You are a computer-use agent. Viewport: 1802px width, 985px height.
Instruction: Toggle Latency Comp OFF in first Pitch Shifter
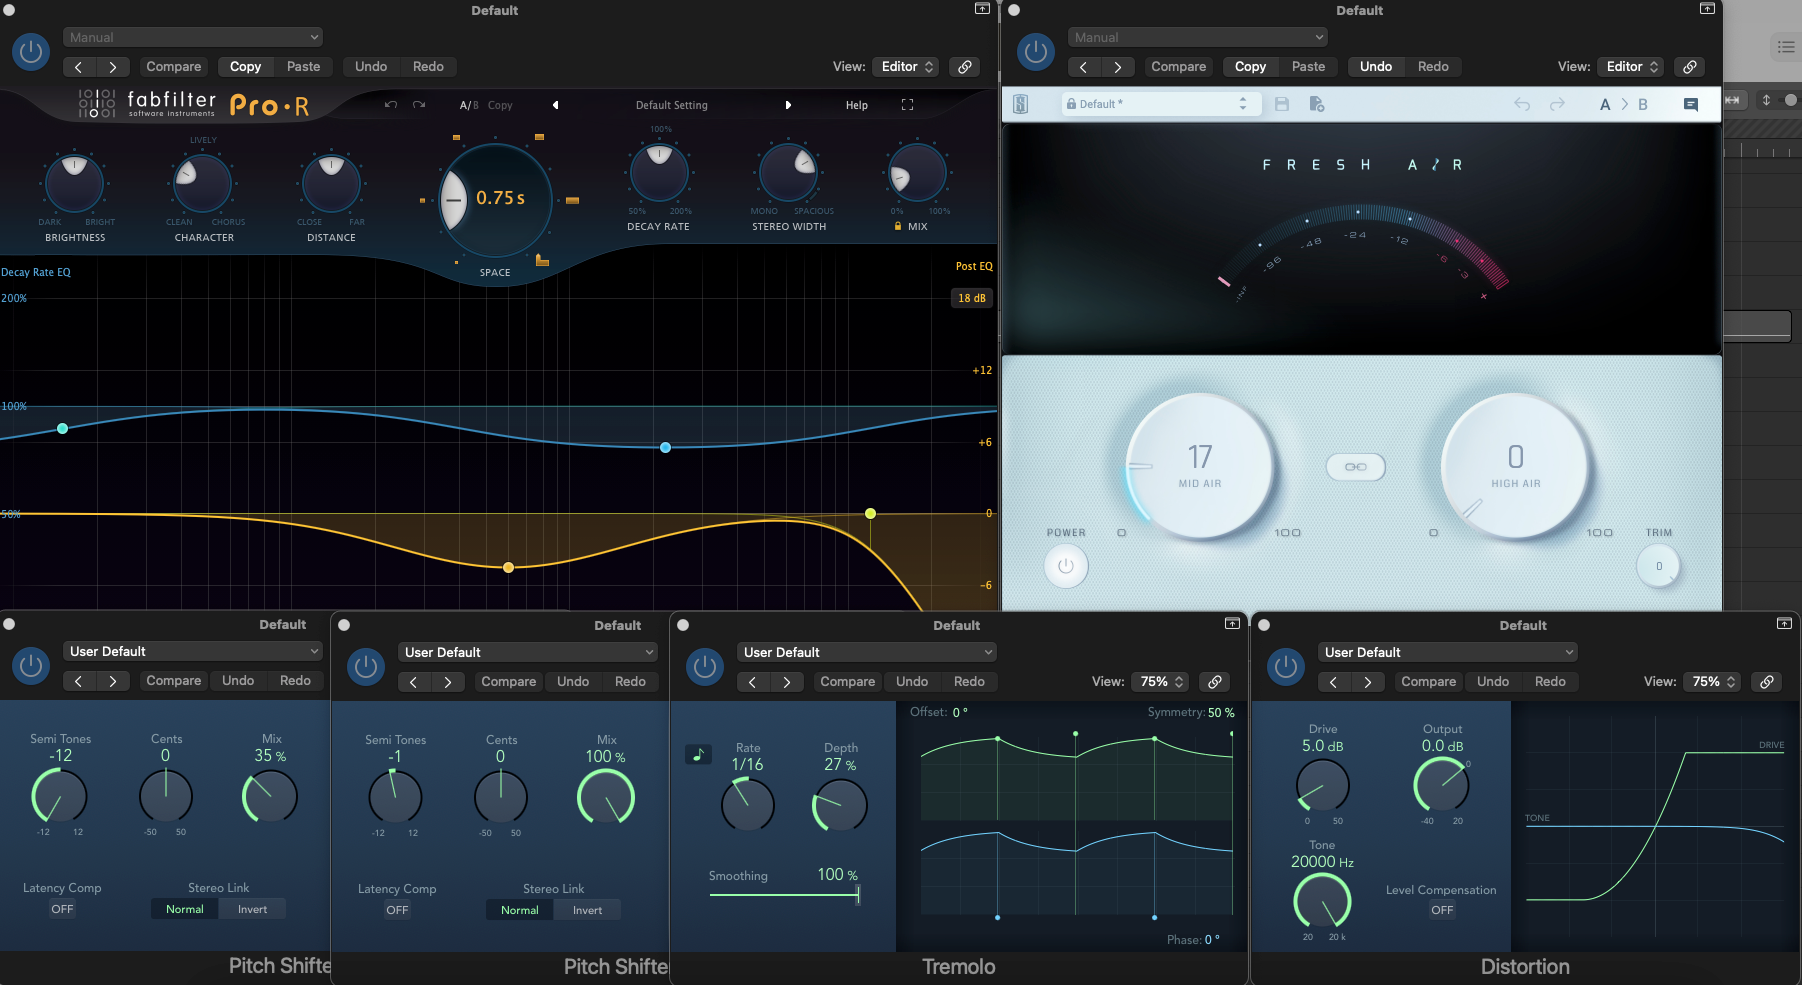pos(62,909)
